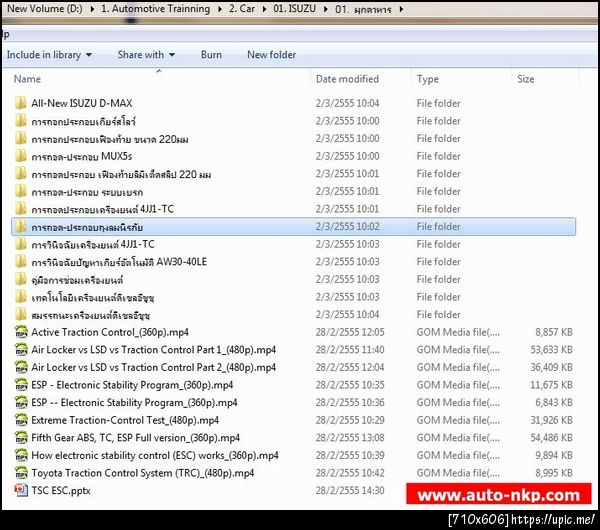The image size is (600, 530).
Task: Select All-New ISUZU D-MAX folder name
Action: 82,103
